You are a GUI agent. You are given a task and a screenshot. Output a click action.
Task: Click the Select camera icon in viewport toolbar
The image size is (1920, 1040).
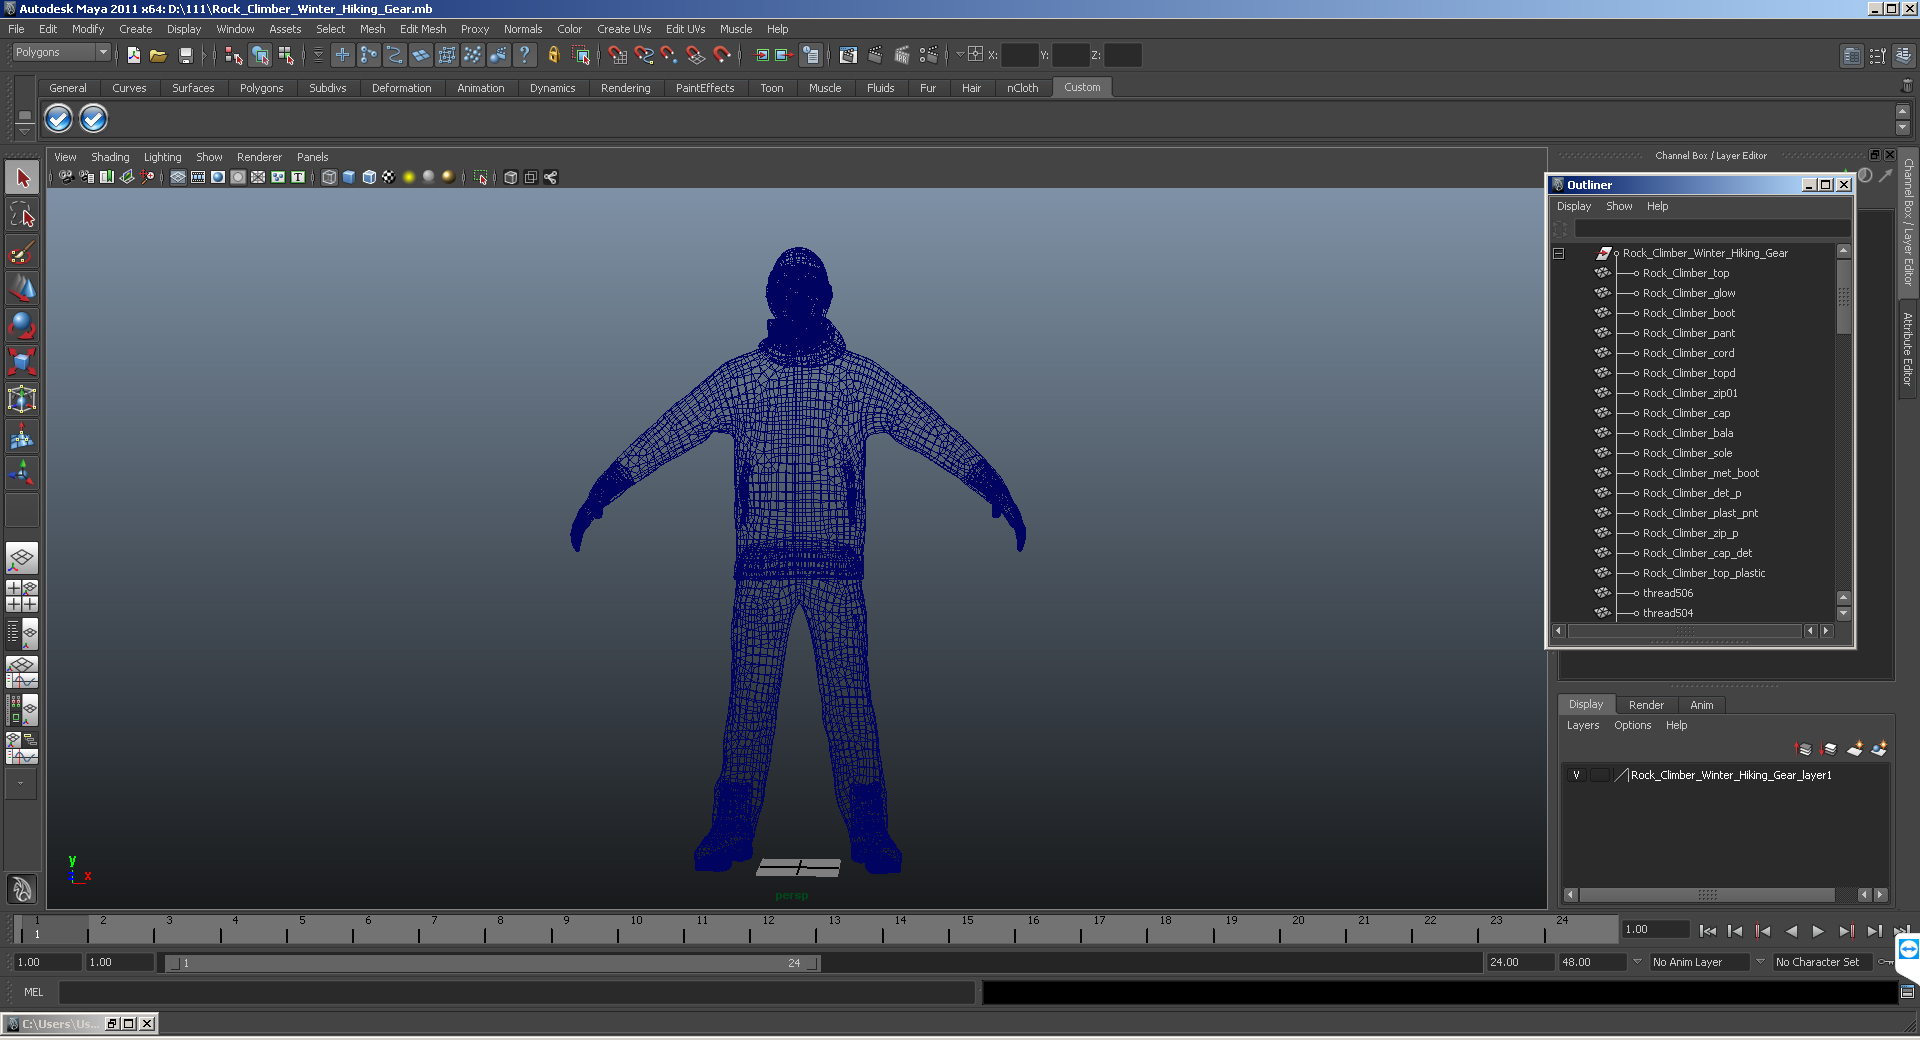coord(66,177)
